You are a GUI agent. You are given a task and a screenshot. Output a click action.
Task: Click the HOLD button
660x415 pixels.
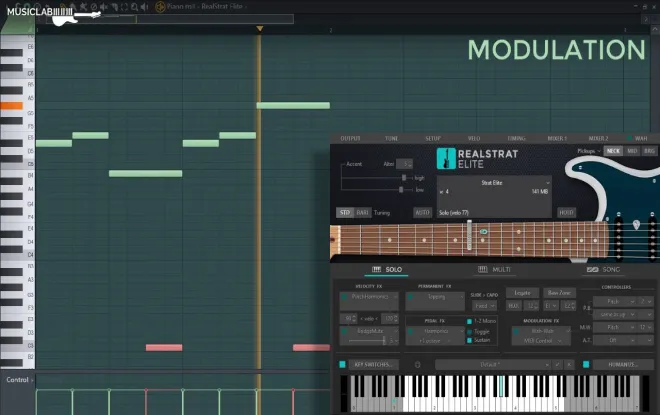[567, 213]
